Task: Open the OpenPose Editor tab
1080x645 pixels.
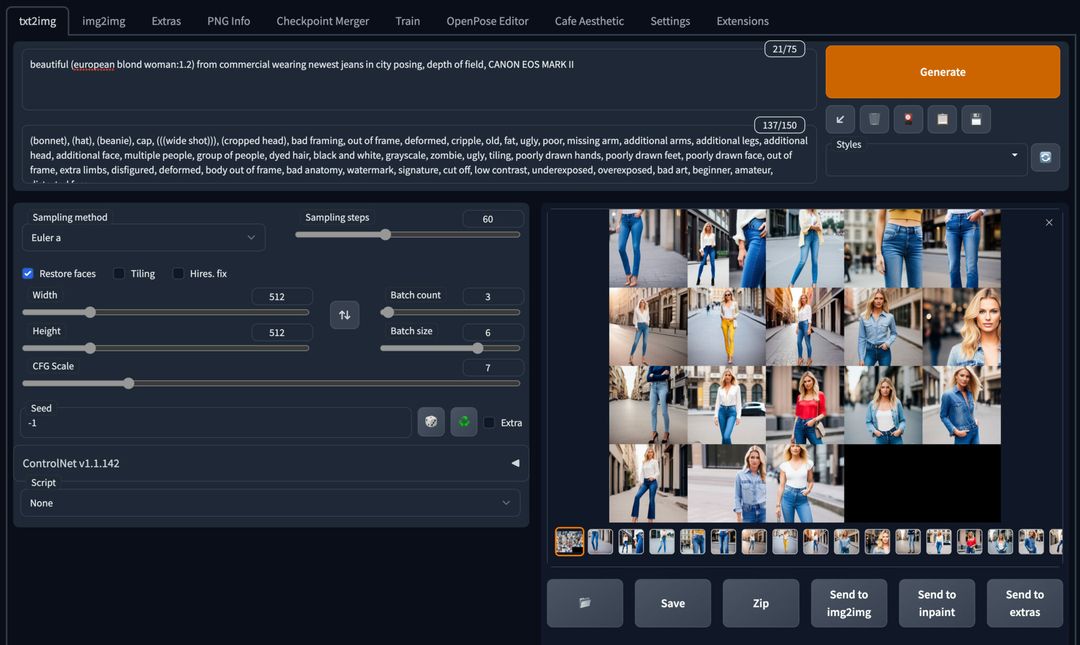Action: pyautogui.click(x=487, y=21)
